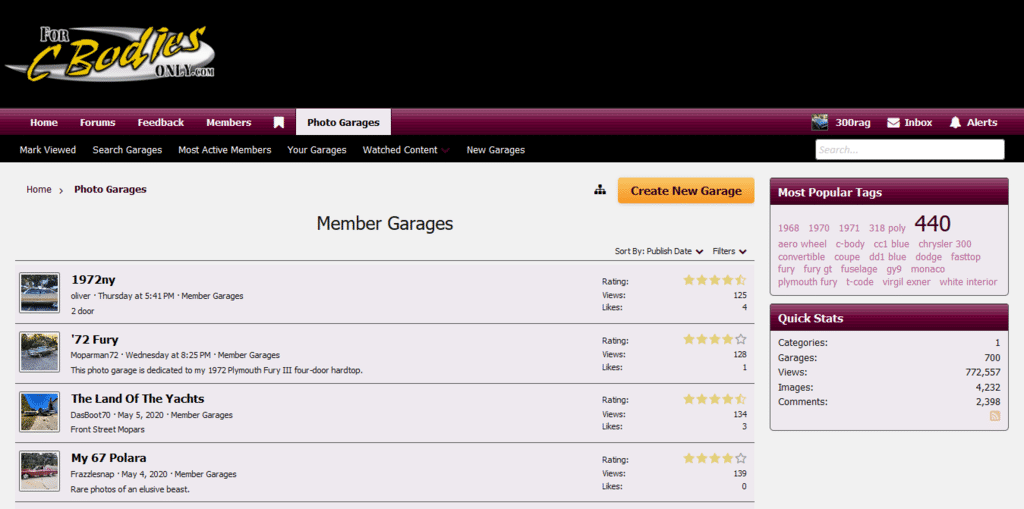Click the 440 tag
This screenshot has width=1024, height=509.
tap(933, 224)
